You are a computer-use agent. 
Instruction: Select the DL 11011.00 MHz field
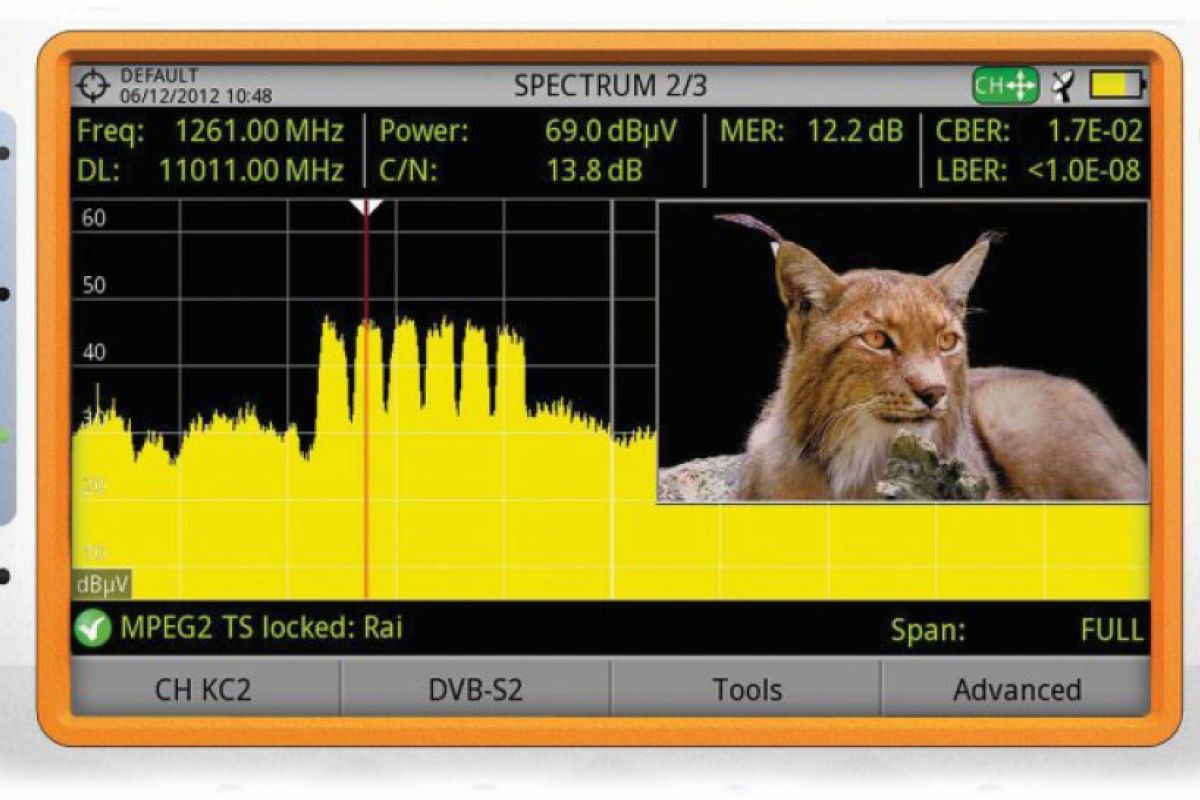click(210, 170)
